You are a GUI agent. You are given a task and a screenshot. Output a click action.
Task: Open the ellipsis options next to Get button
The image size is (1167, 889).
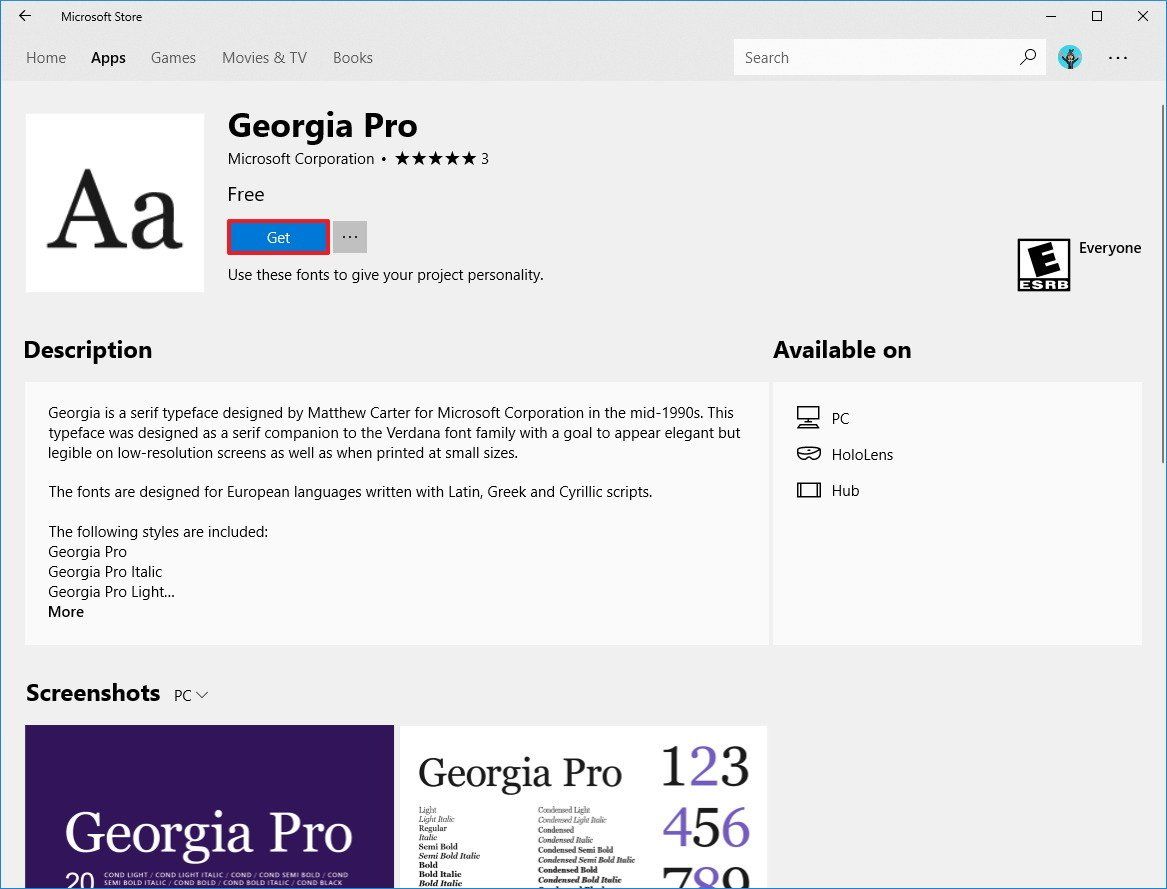(349, 236)
